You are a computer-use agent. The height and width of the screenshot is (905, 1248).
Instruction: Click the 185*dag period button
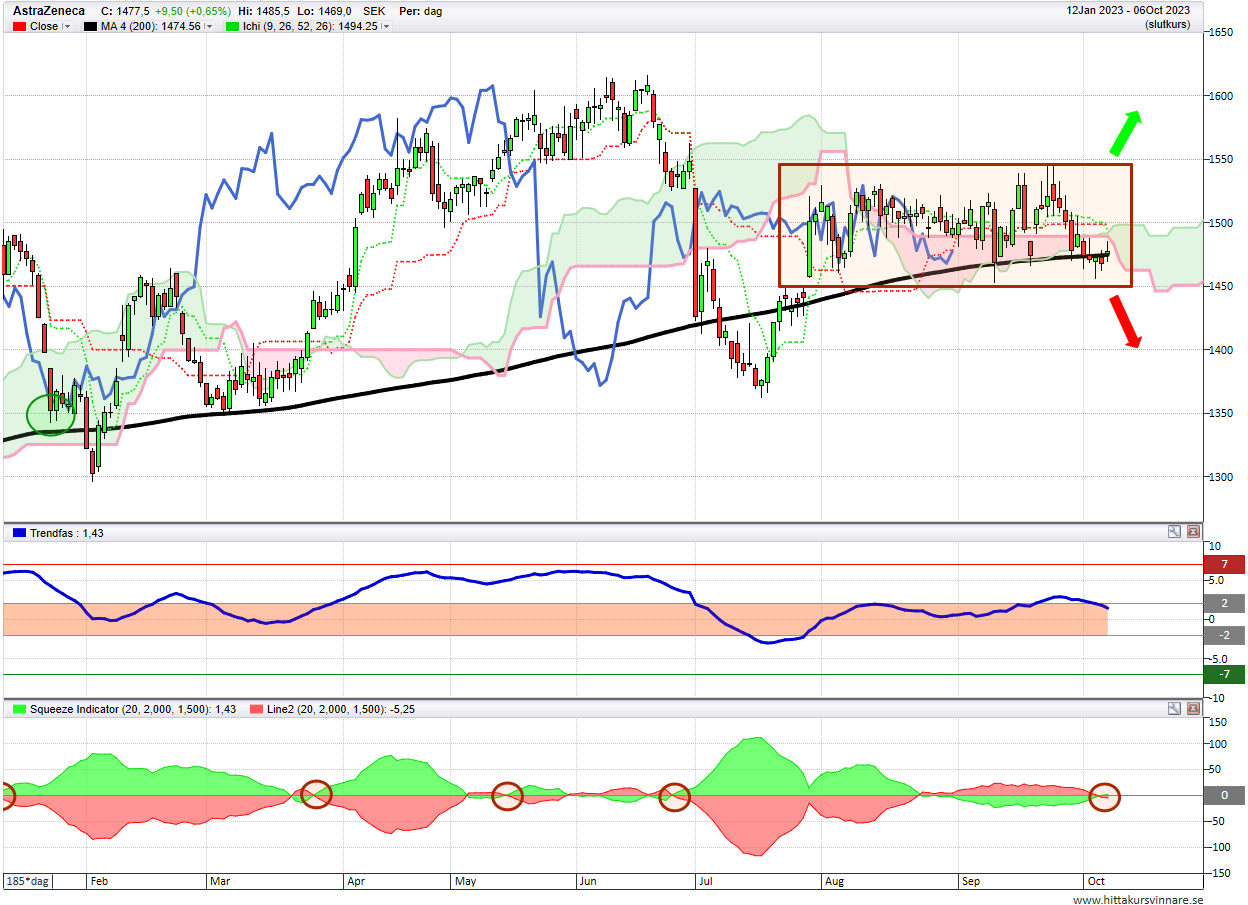[28, 882]
